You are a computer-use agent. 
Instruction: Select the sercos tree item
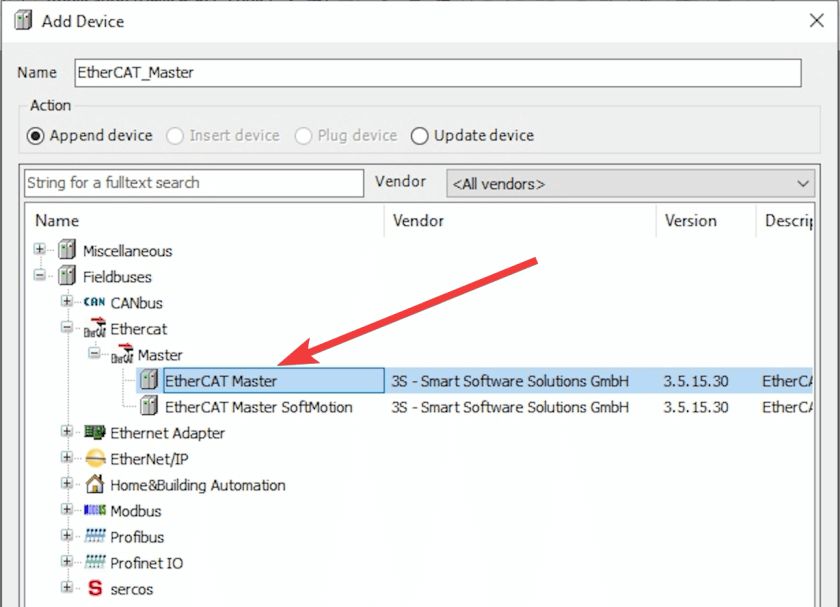[x=132, y=589]
